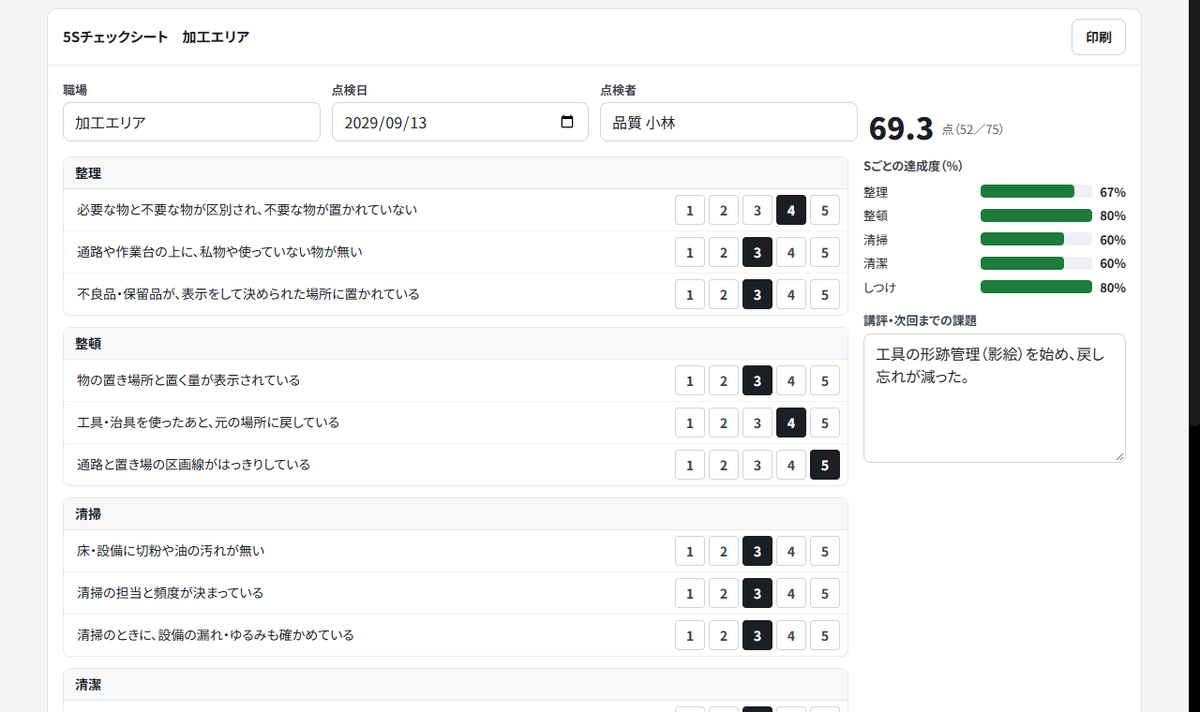
Task: Click the Sごとの達成度(%) heading
Action: tap(913, 166)
